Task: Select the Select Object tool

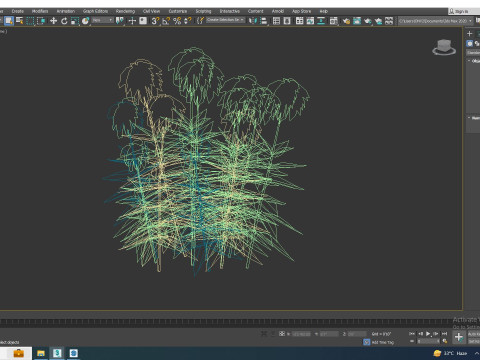Action: pyautogui.click(x=9, y=21)
